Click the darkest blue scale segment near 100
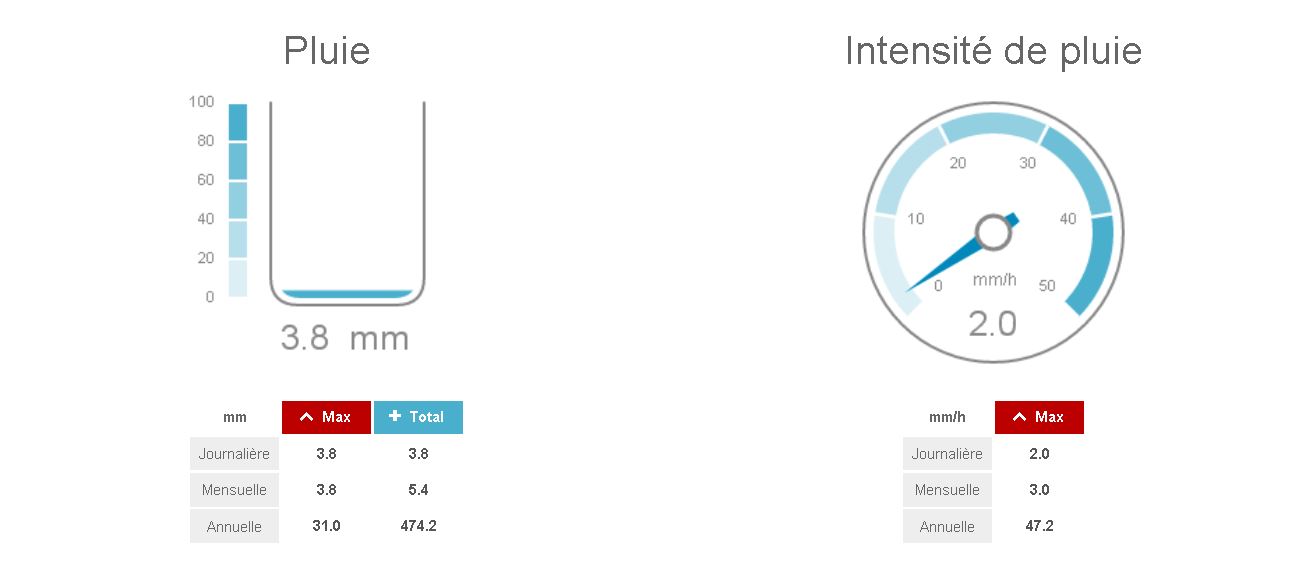1304x582 pixels. 237,122
